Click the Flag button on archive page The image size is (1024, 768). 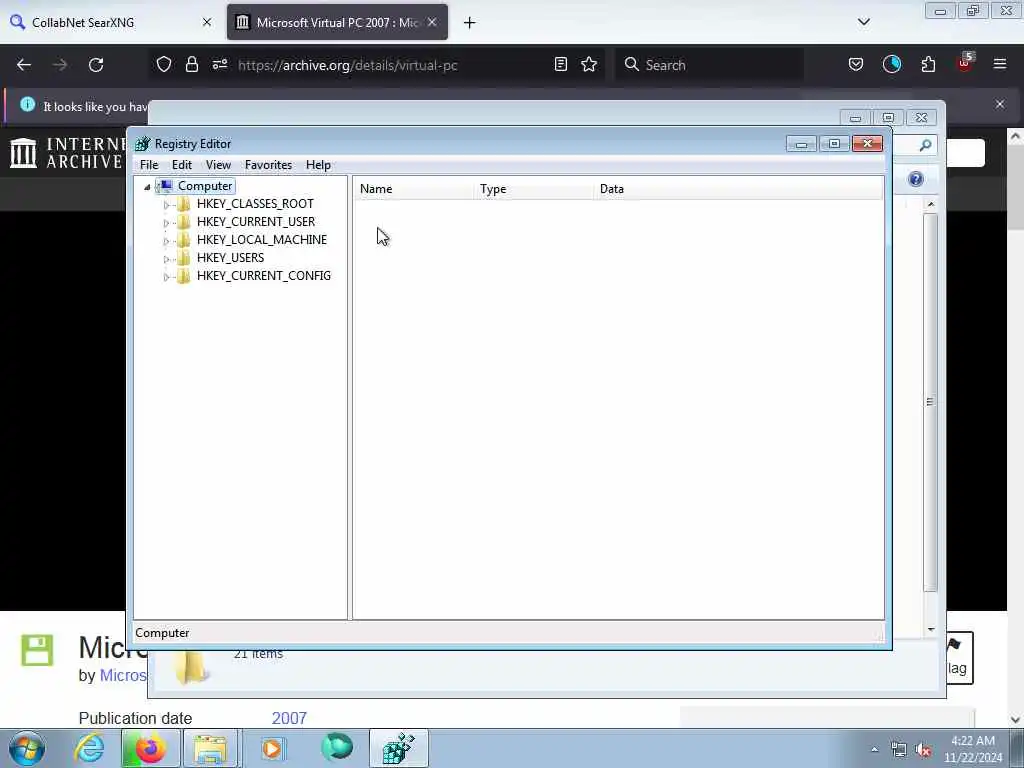point(958,658)
